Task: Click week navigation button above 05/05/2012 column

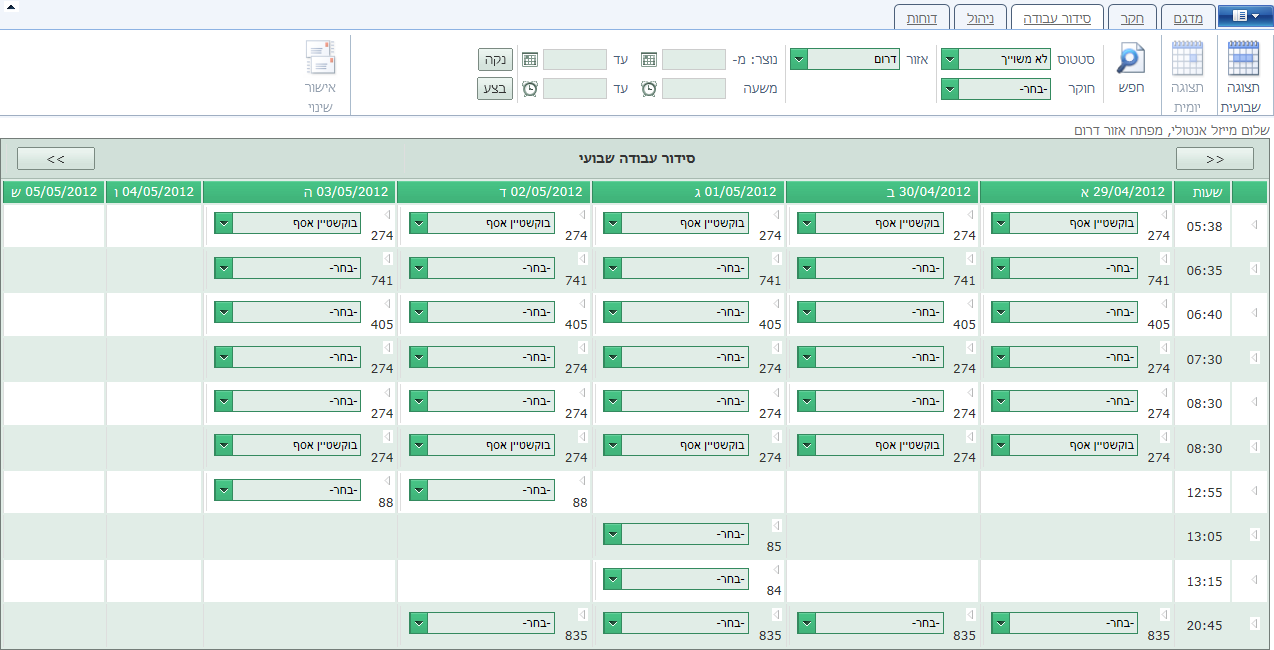Action: 56,158
